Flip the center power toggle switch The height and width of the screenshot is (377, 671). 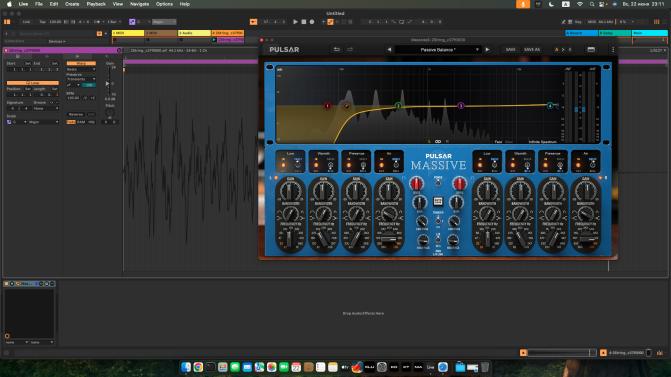pyautogui.click(x=438, y=182)
